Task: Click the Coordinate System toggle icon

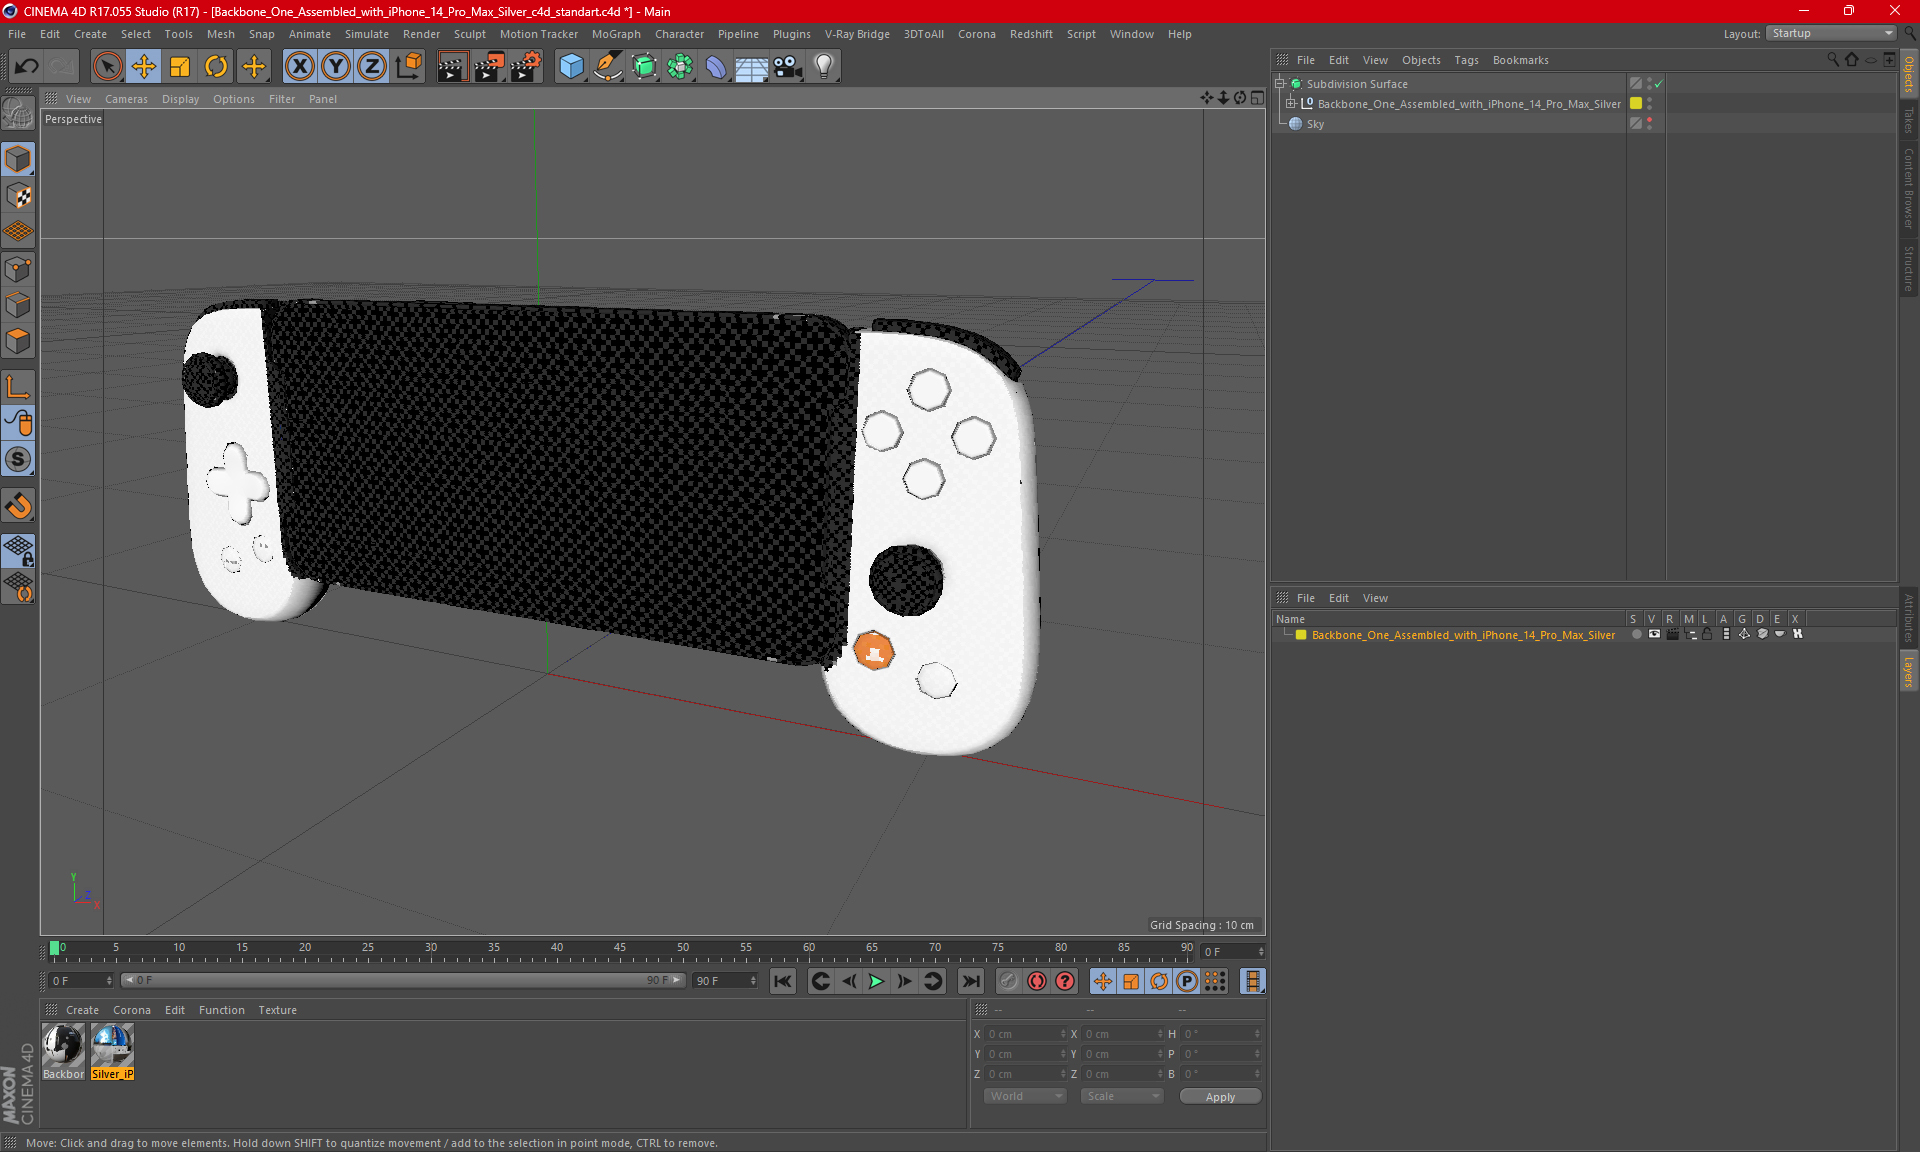Action: pyautogui.click(x=408, y=67)
